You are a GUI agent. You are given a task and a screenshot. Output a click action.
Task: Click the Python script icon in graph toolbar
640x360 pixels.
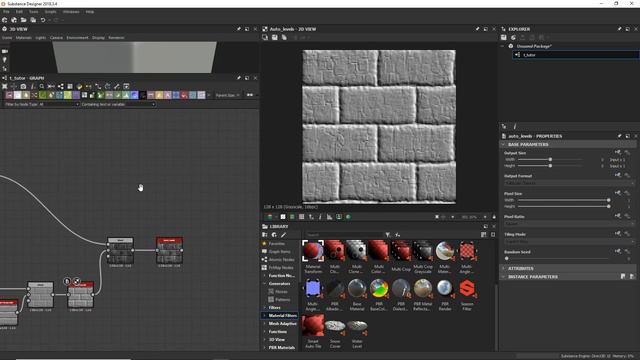coord(79,87)
